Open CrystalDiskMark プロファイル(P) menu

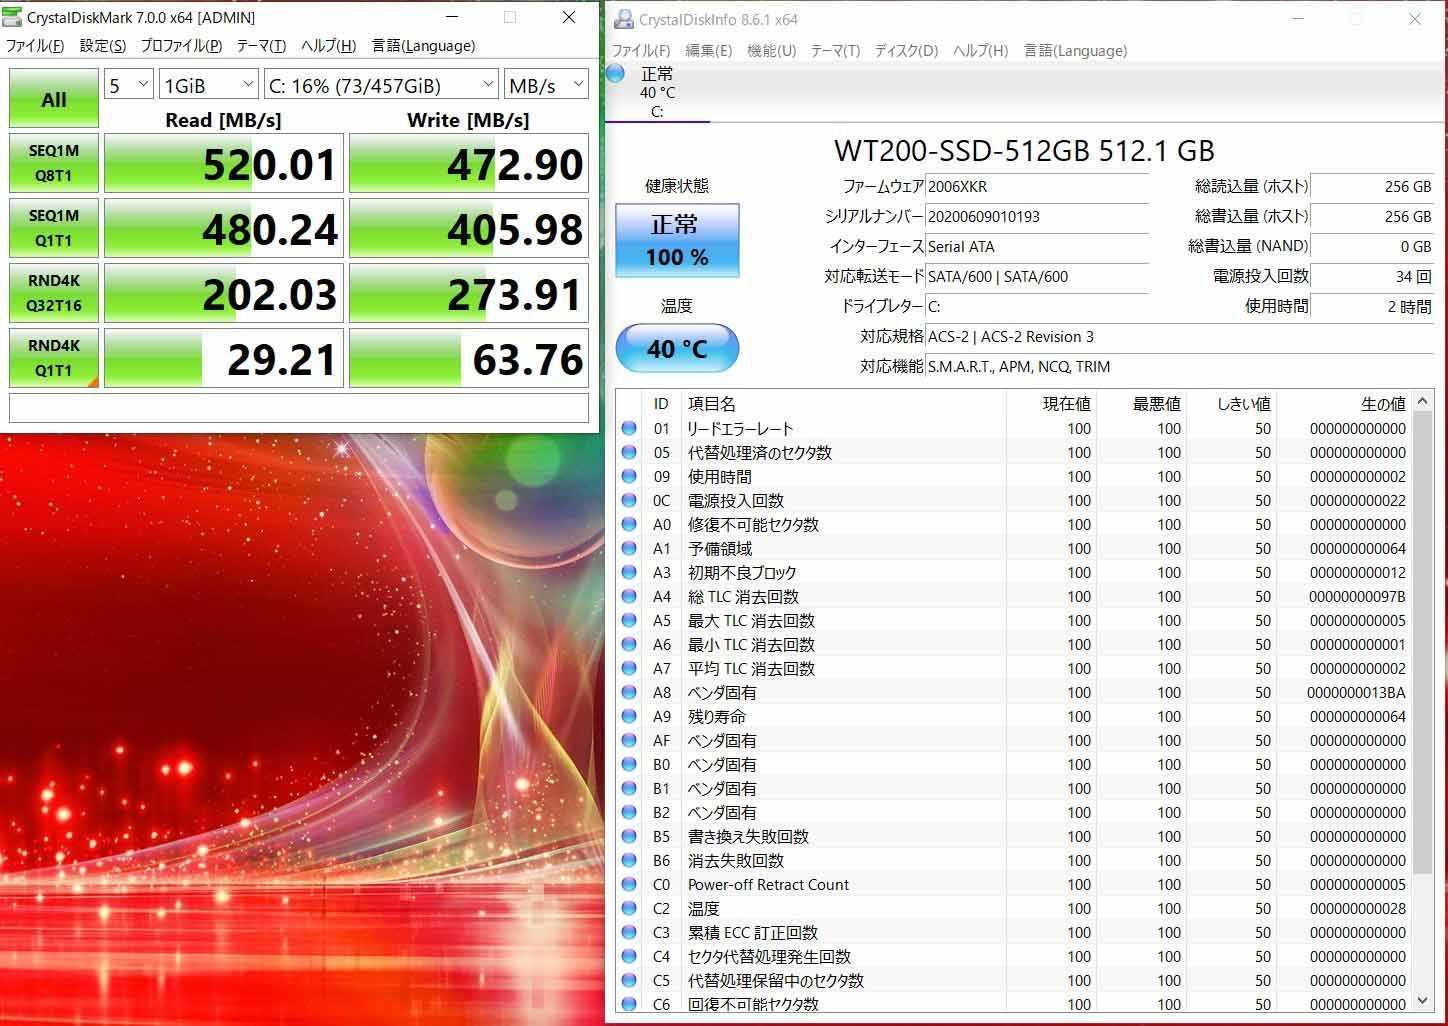181,46
